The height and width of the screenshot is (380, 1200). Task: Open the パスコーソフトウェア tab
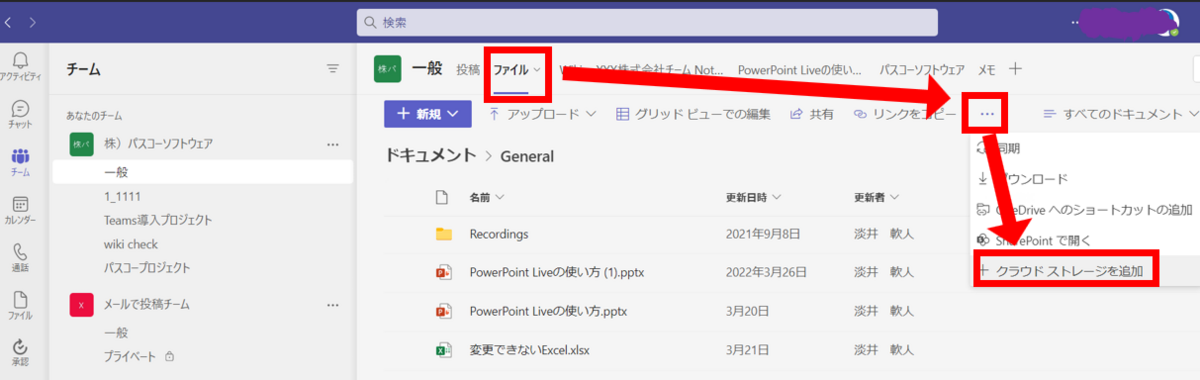pos(922,69)
